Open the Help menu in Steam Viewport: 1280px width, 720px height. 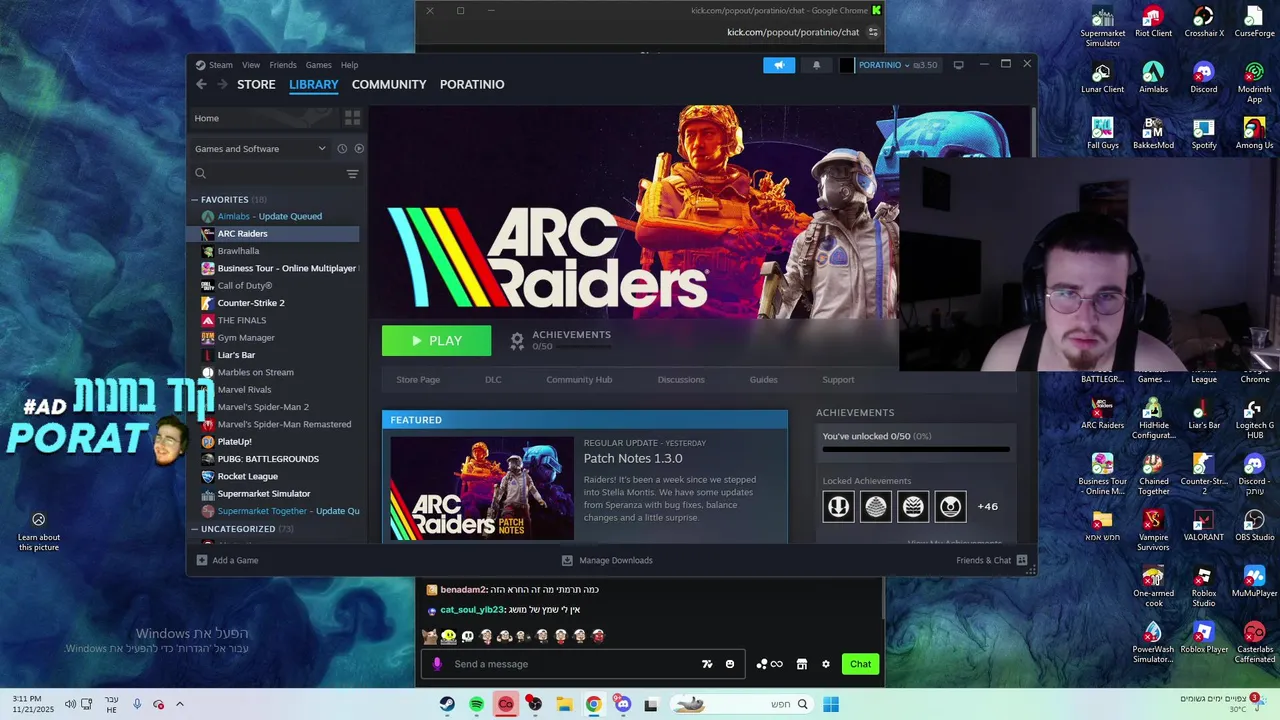349,65
